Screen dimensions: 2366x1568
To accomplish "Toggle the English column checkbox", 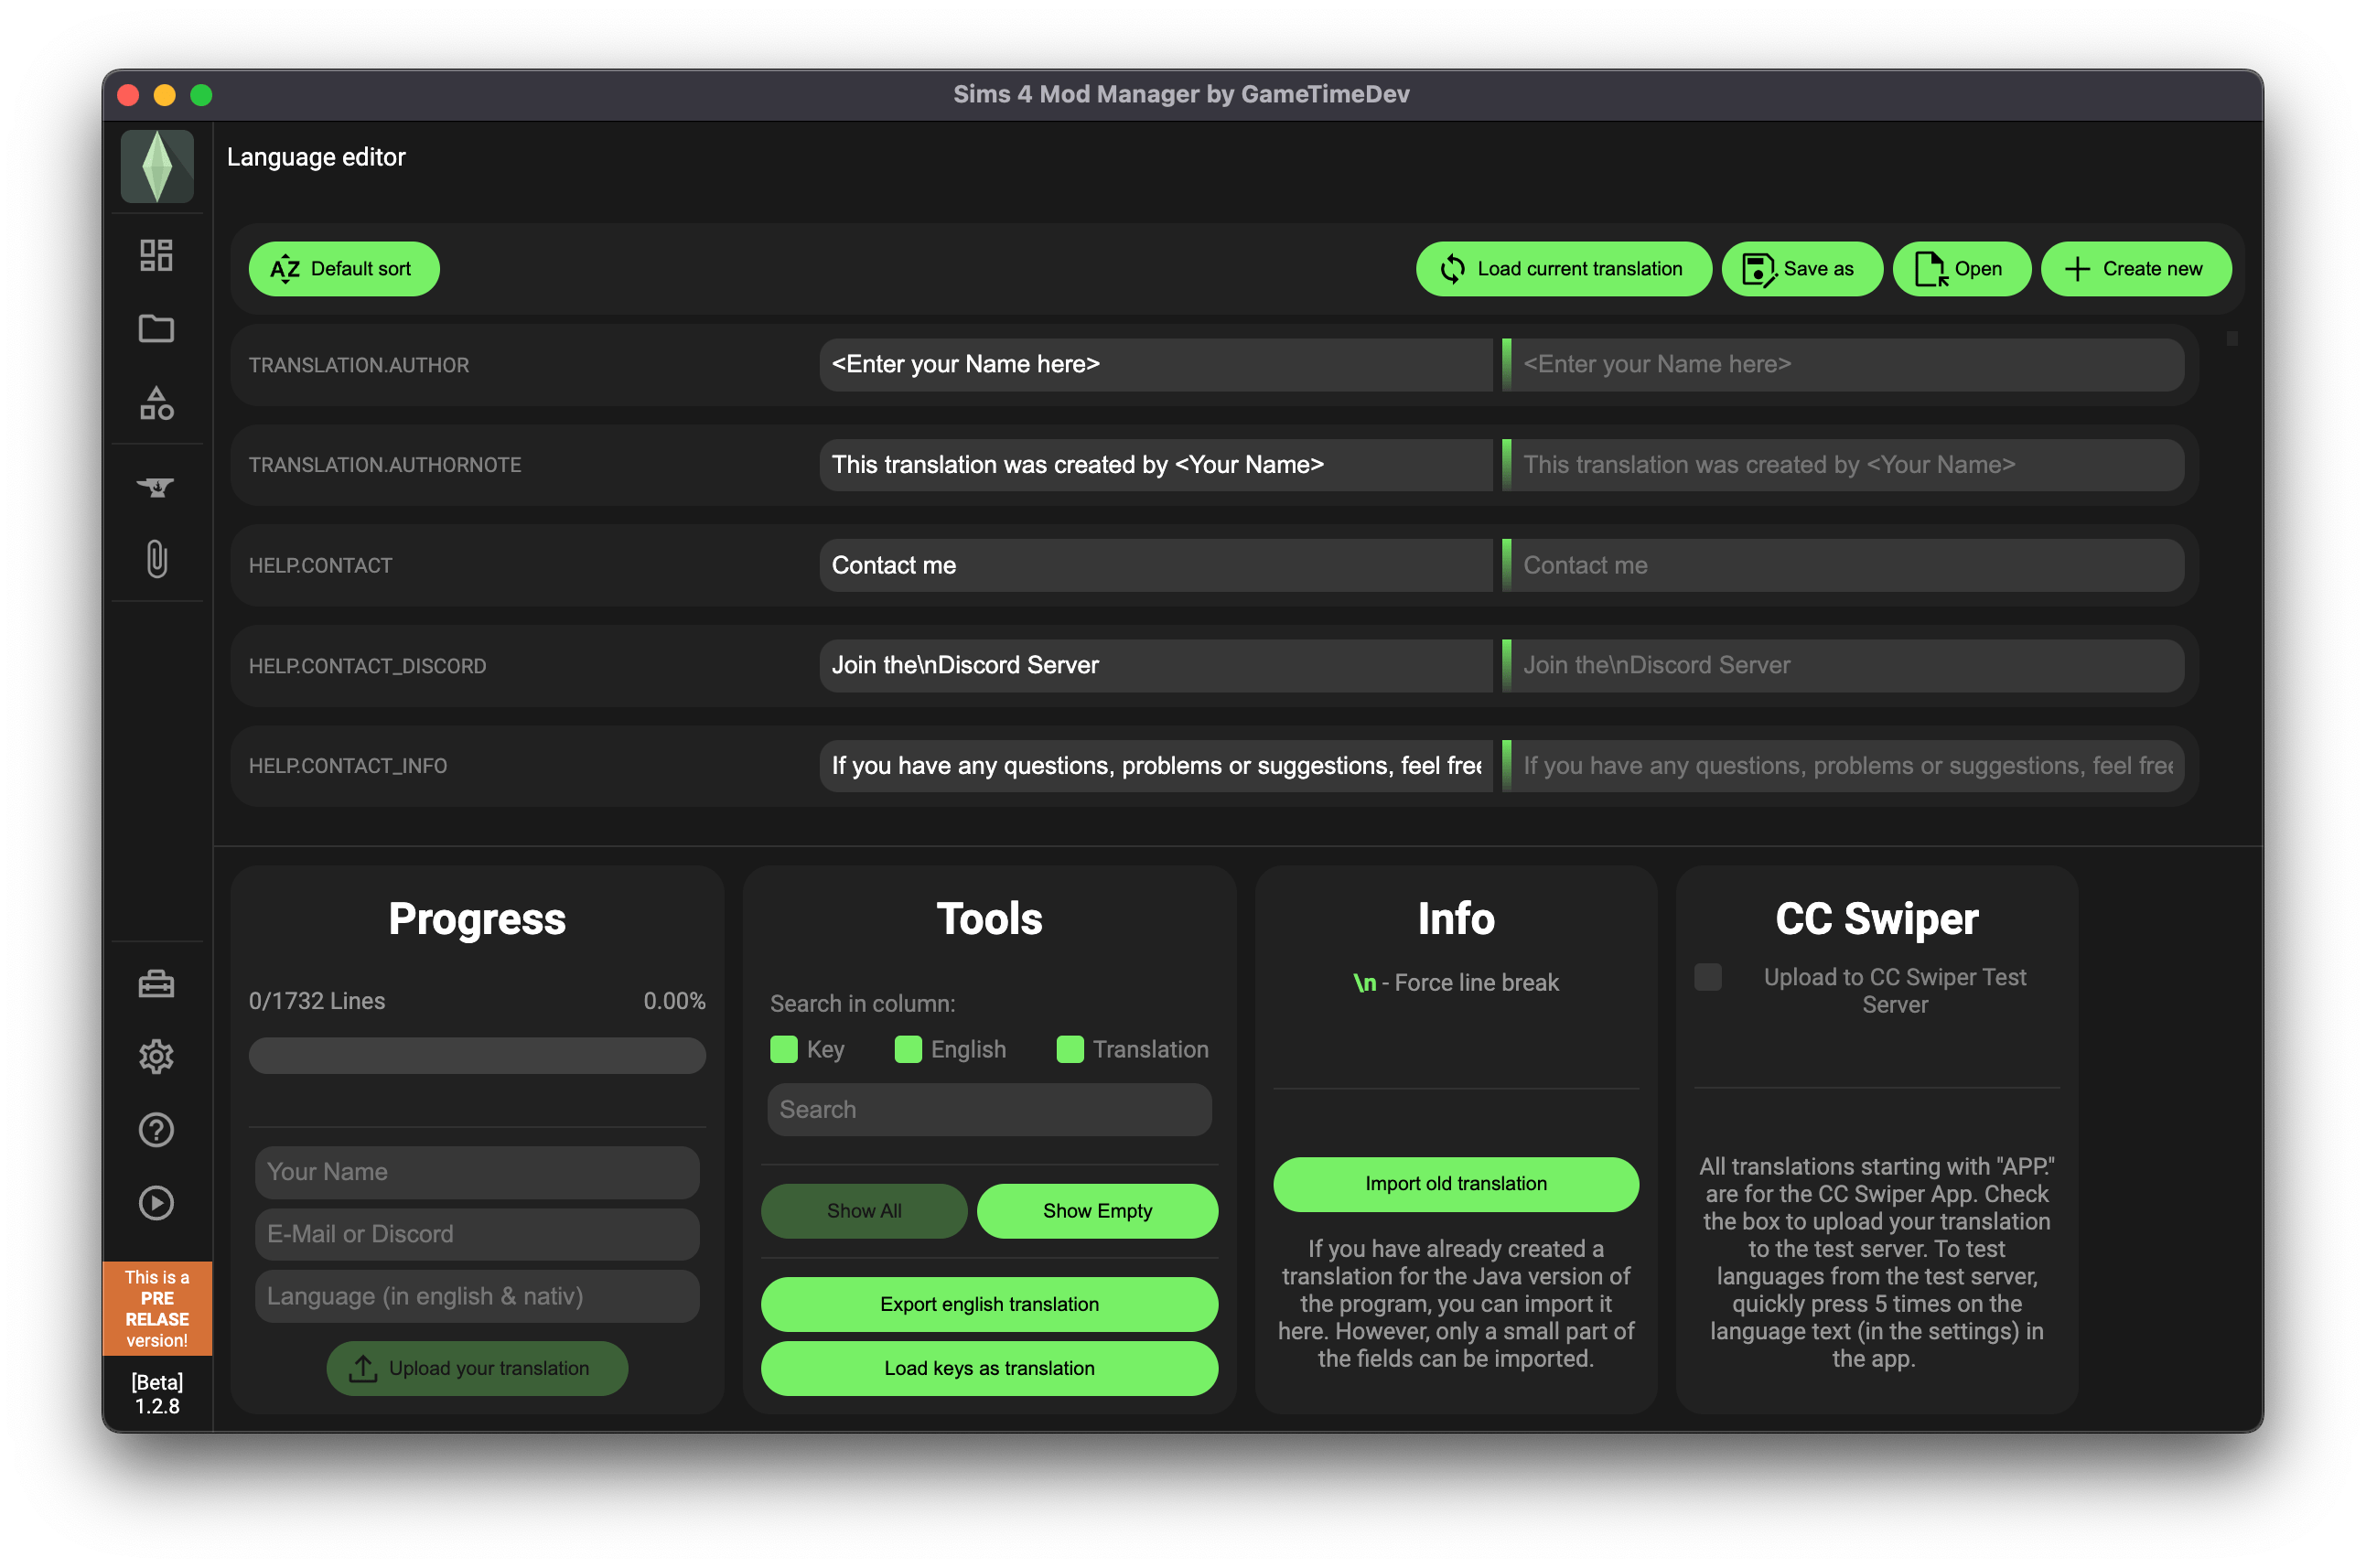I will [908, 1049].
